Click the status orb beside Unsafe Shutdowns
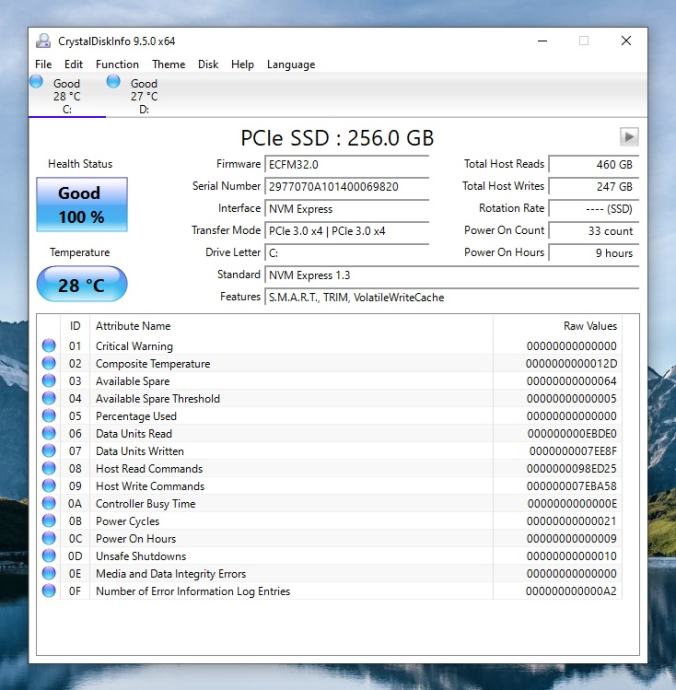The image size is (676, 690). pyautogui.click(x=49, y=556)
